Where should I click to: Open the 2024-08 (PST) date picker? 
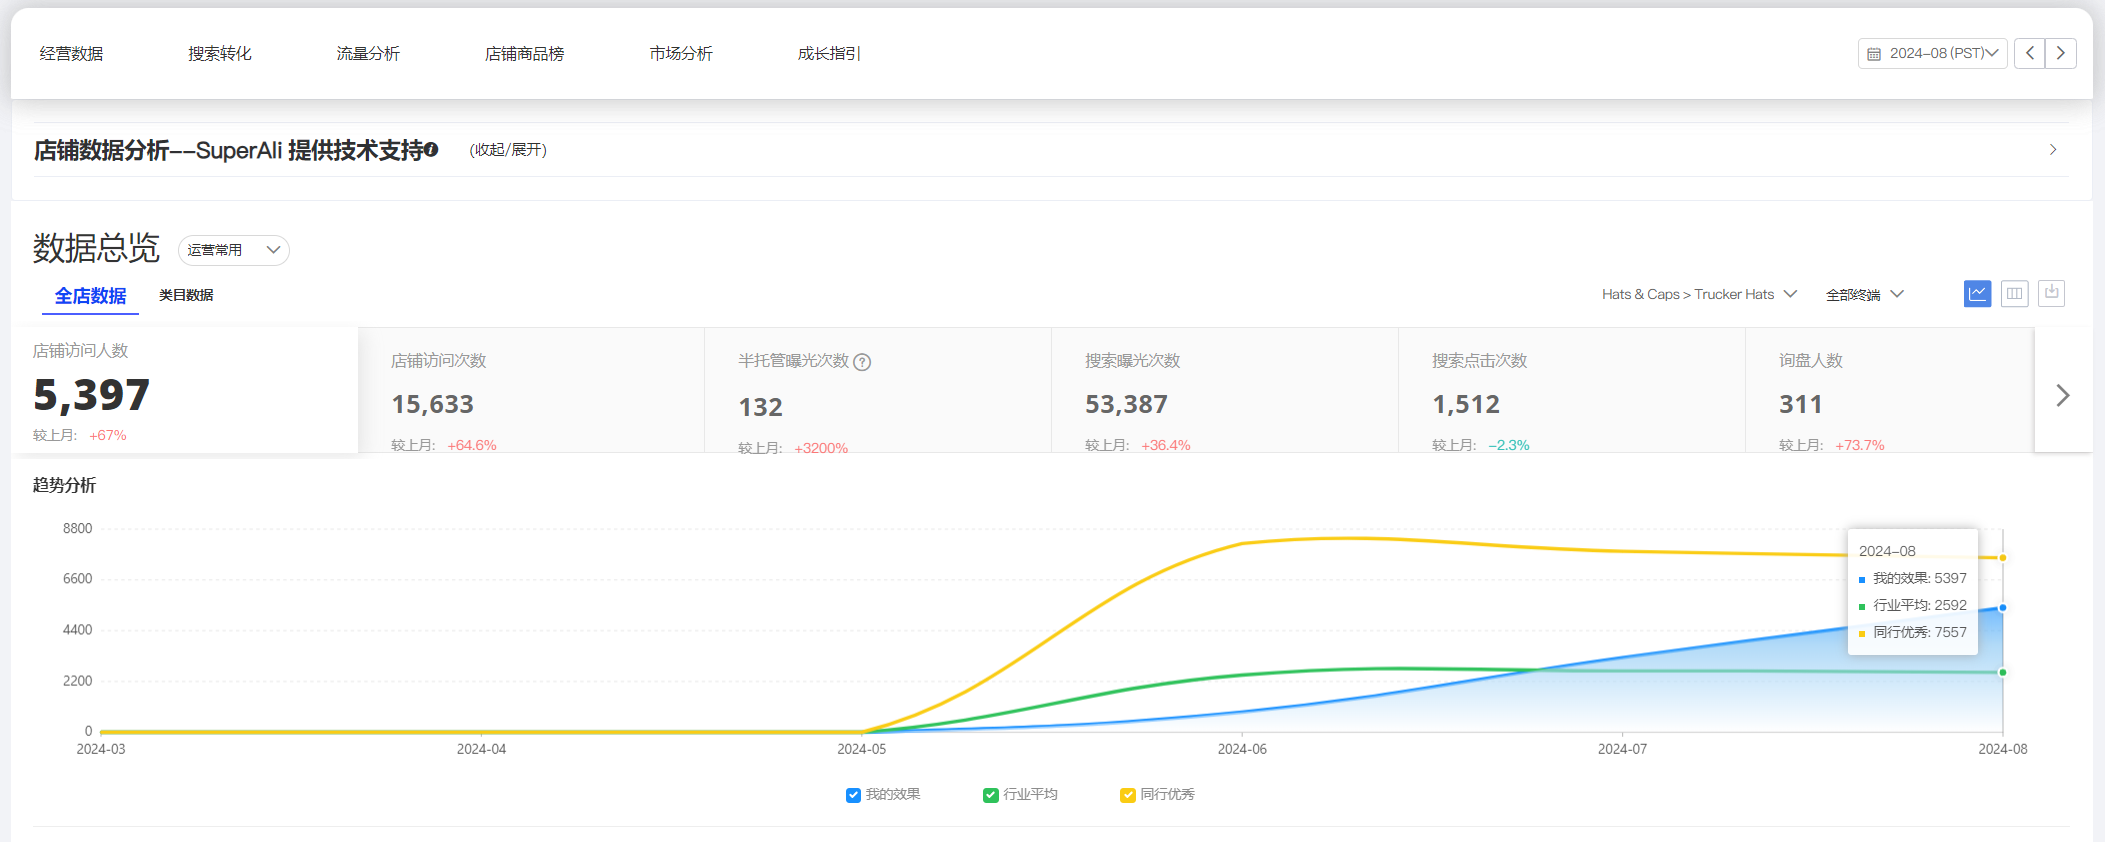(1932, 53)
